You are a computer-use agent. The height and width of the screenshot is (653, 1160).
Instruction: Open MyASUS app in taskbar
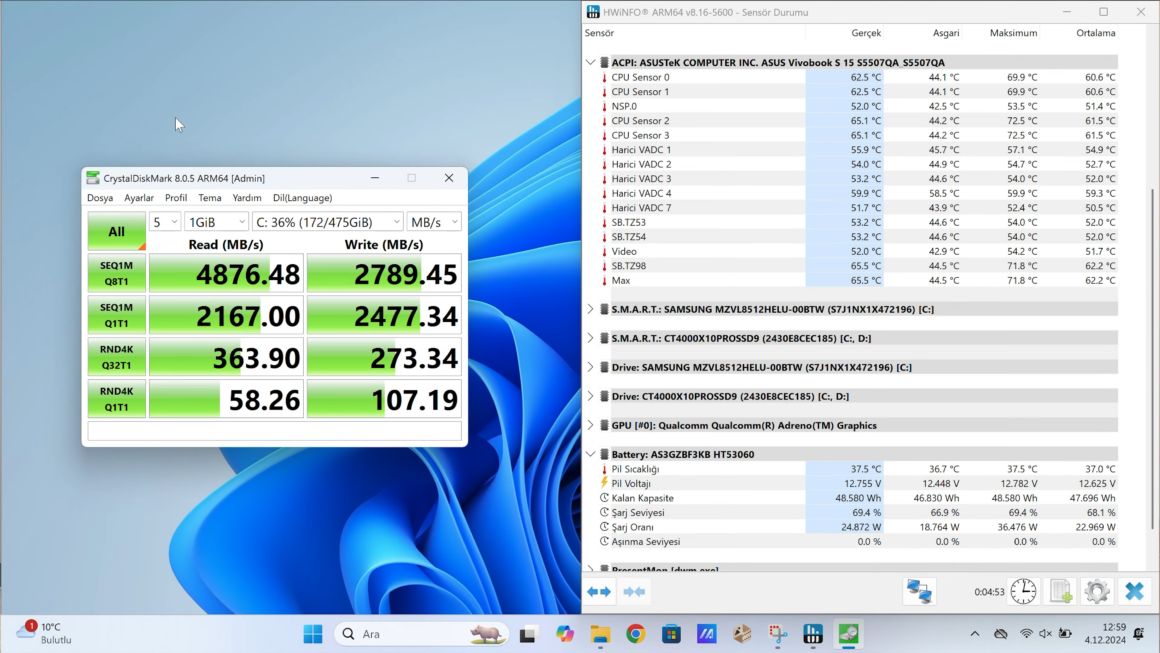pyautogui.click(x=707, y=634)
